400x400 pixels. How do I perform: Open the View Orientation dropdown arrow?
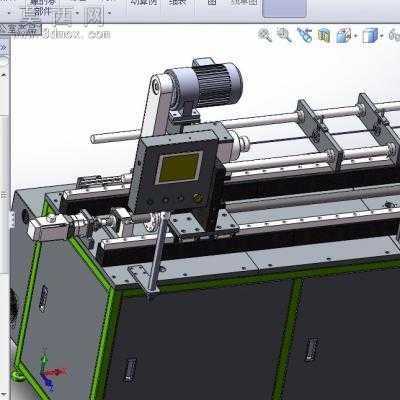point(355,36)
